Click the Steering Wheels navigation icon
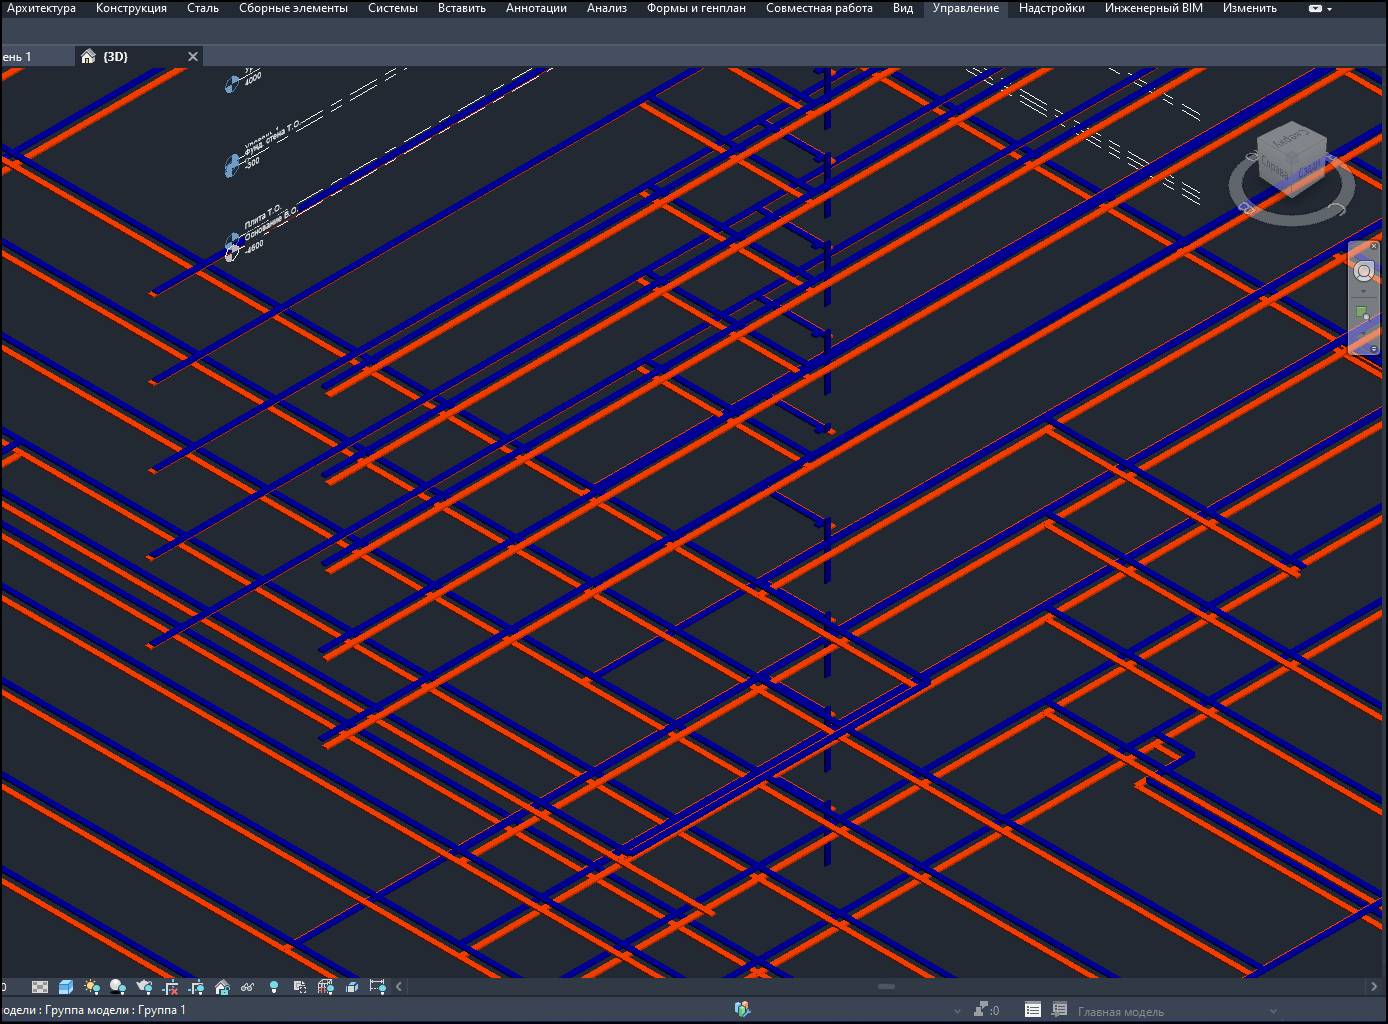The image size is (1388, 1024). 1364,272
